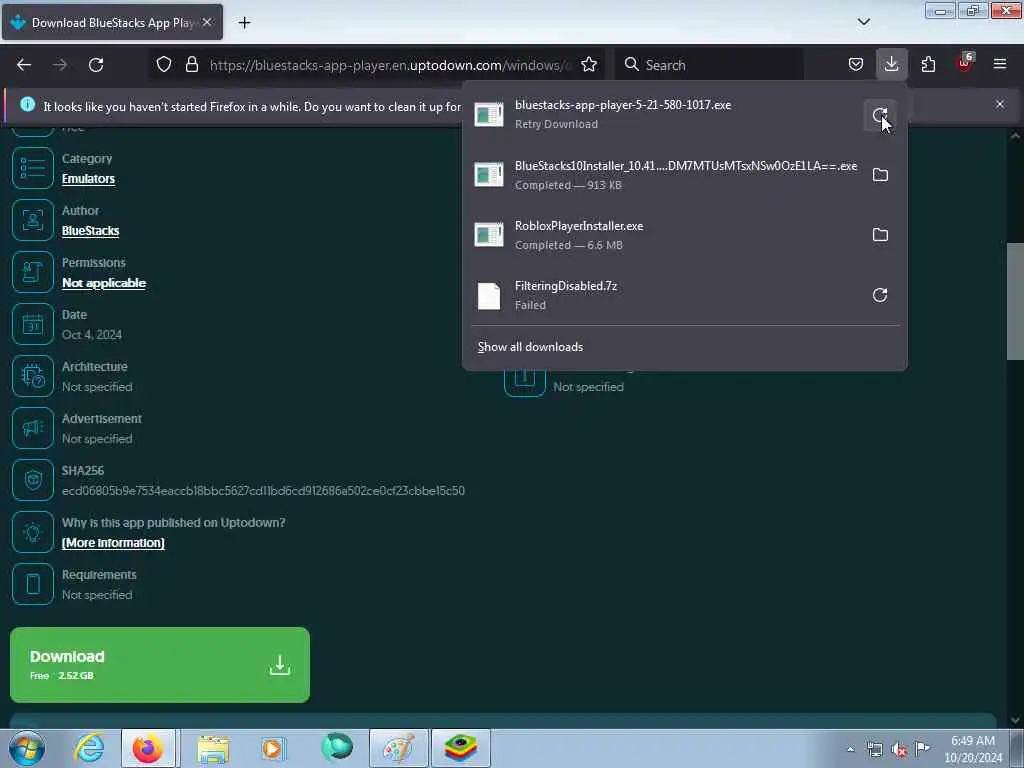View site security lock information

[191, 65]
